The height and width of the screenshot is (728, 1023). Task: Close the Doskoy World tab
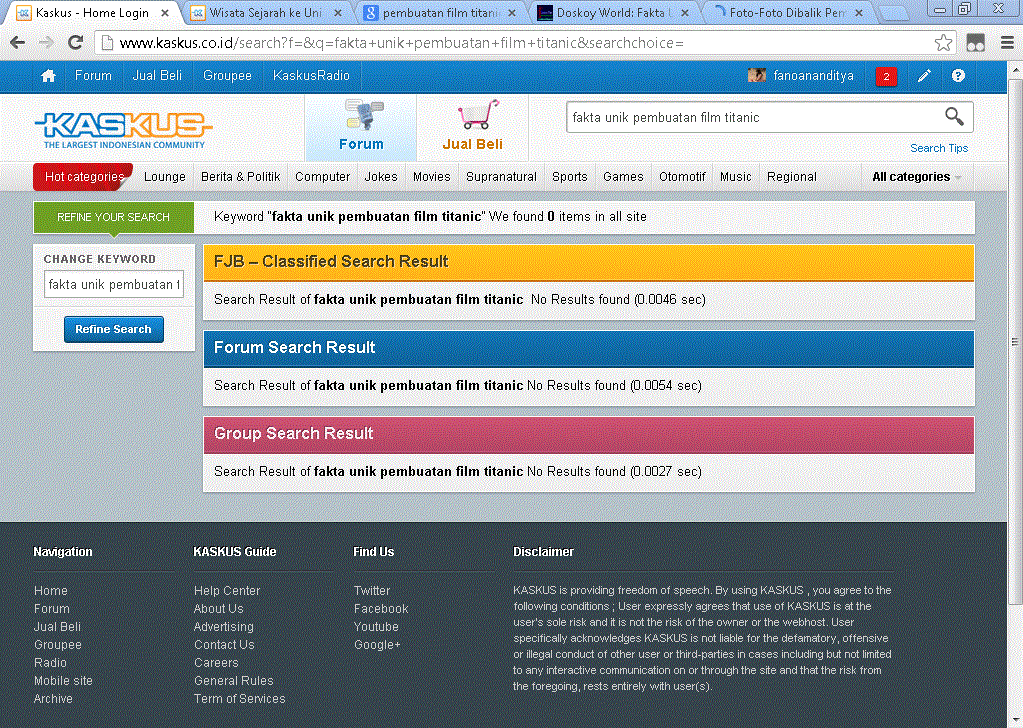(x=684, y=13)
